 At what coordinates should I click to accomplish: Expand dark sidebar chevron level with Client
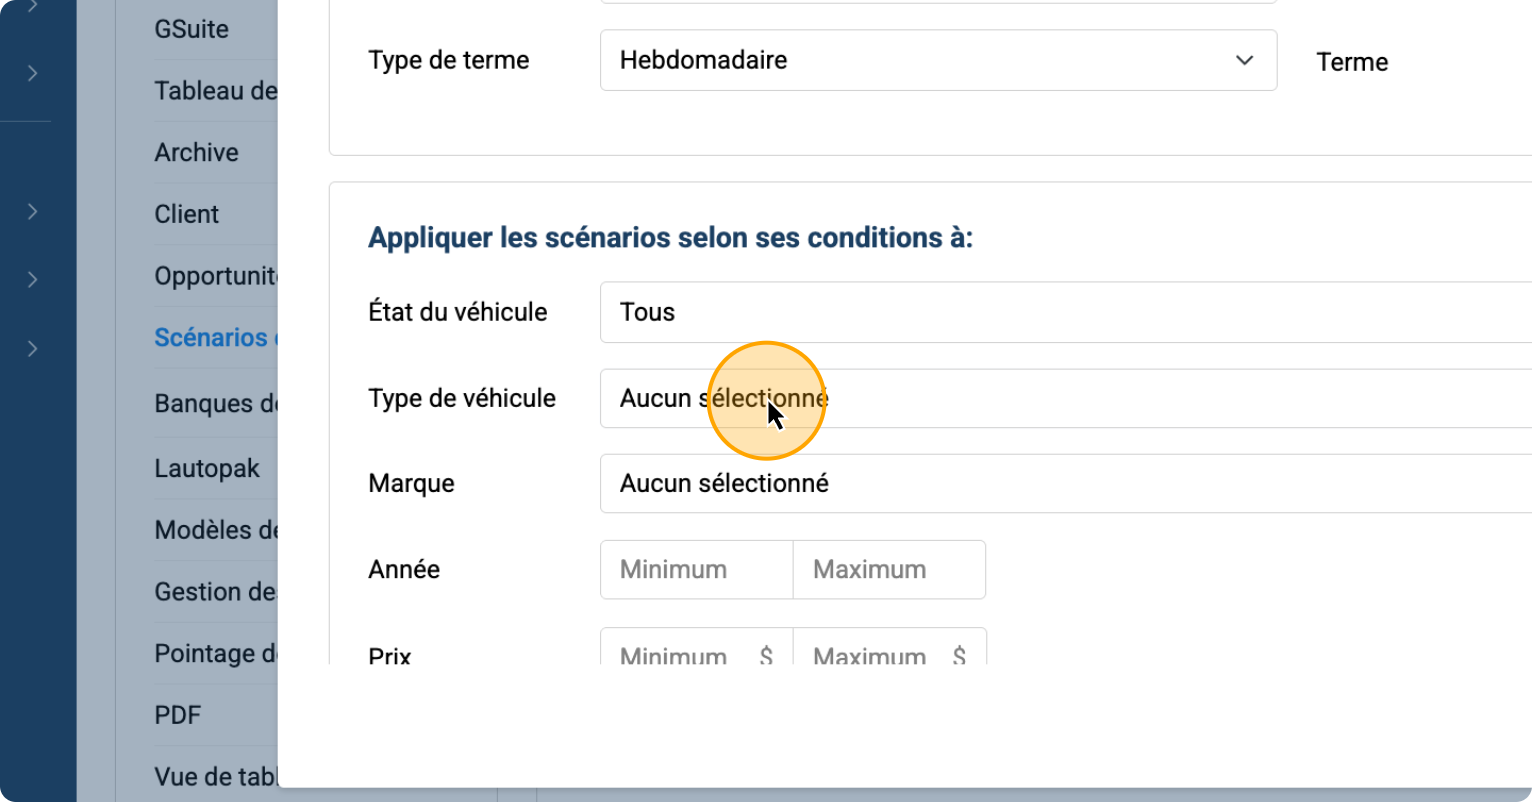point(33,212)
